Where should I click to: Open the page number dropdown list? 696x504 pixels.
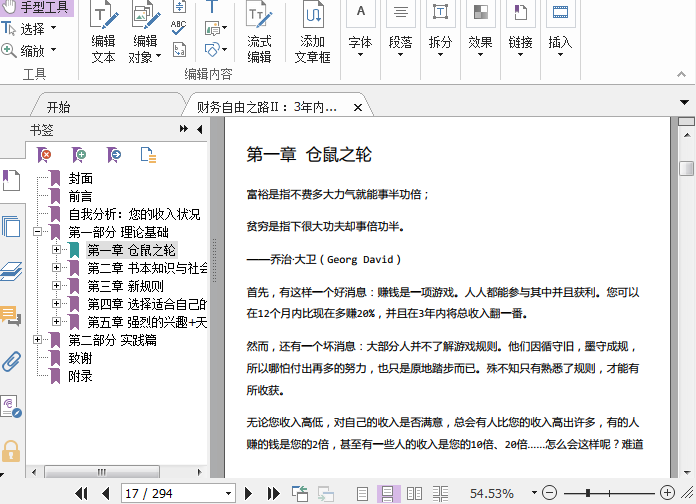tap(227, 493)
